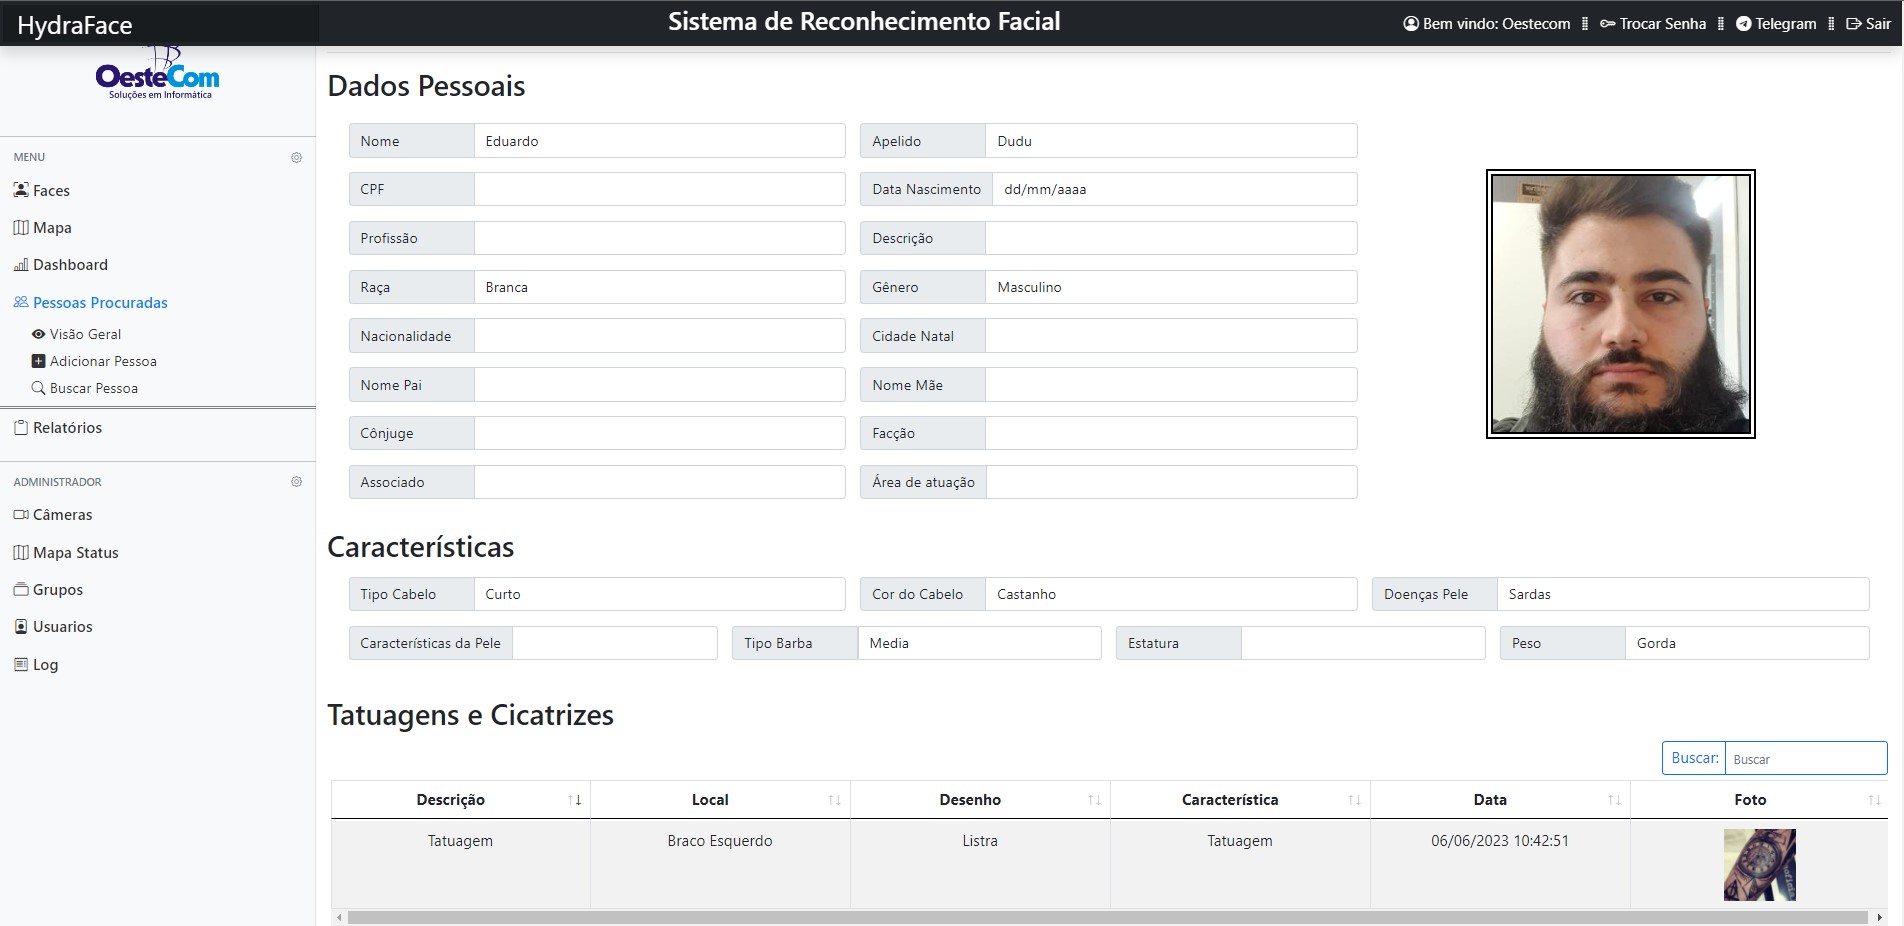
Task: Click the Telegram paper-plane icon
Action: point(1743,24)
